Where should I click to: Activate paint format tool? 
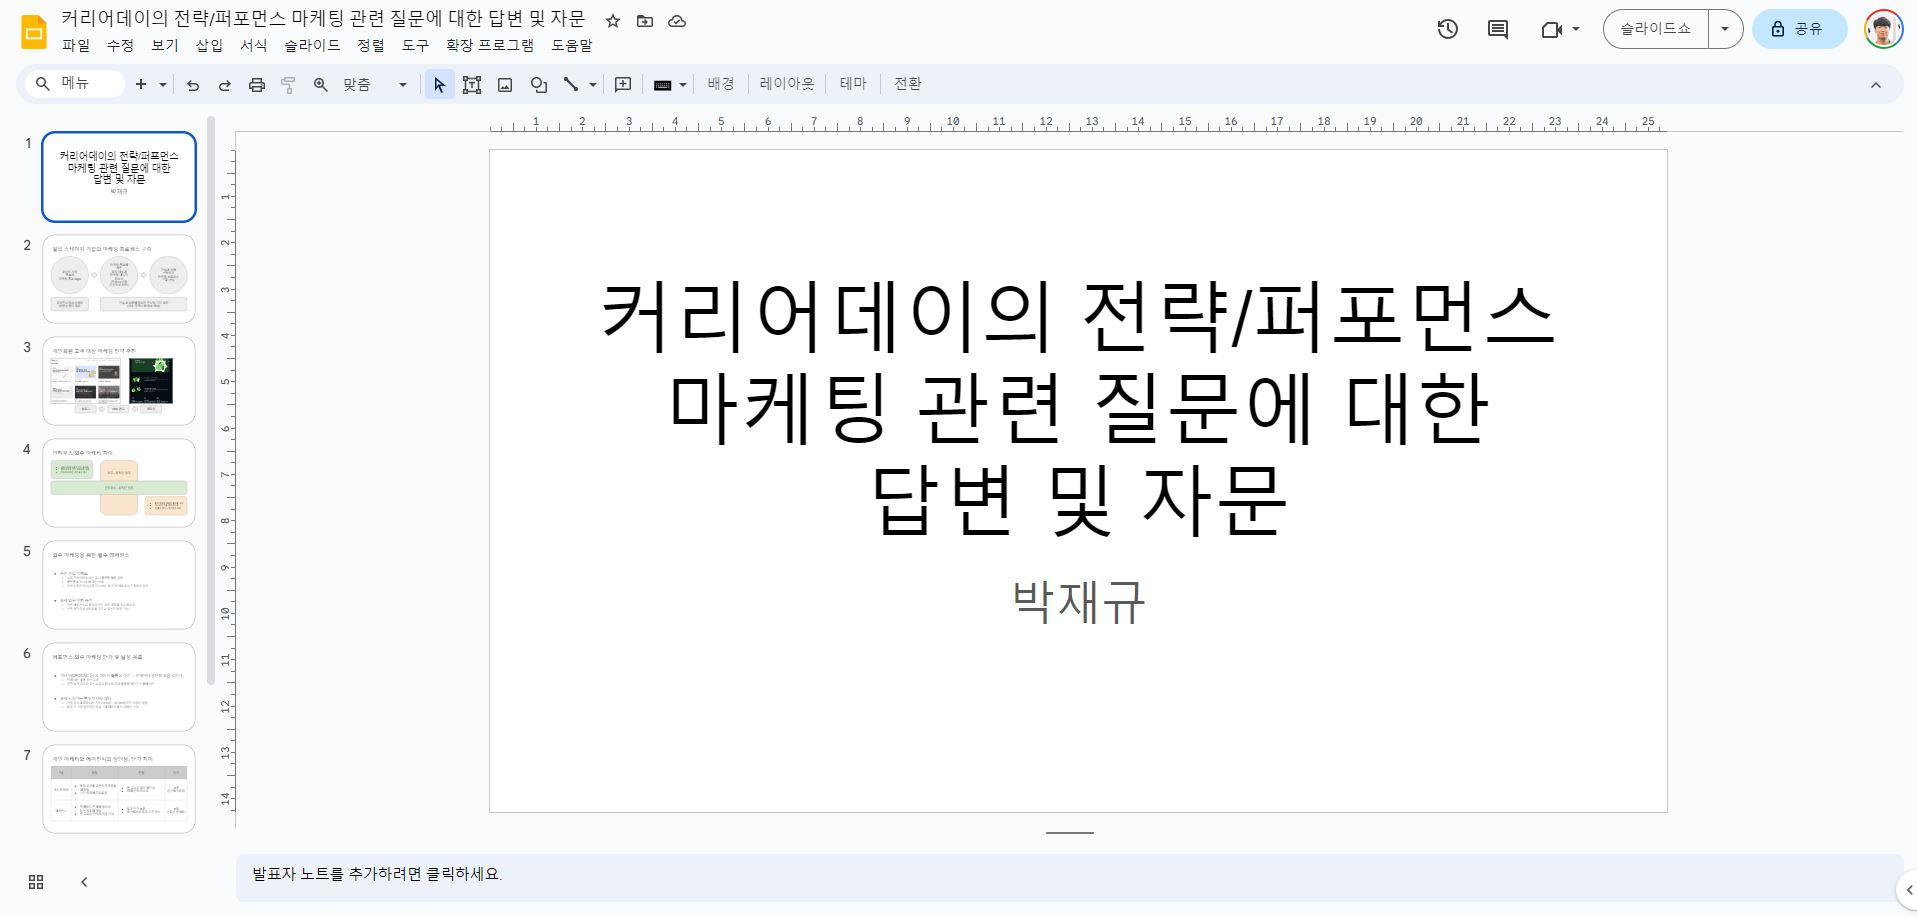pyautogui.click(x=288, y=85)
